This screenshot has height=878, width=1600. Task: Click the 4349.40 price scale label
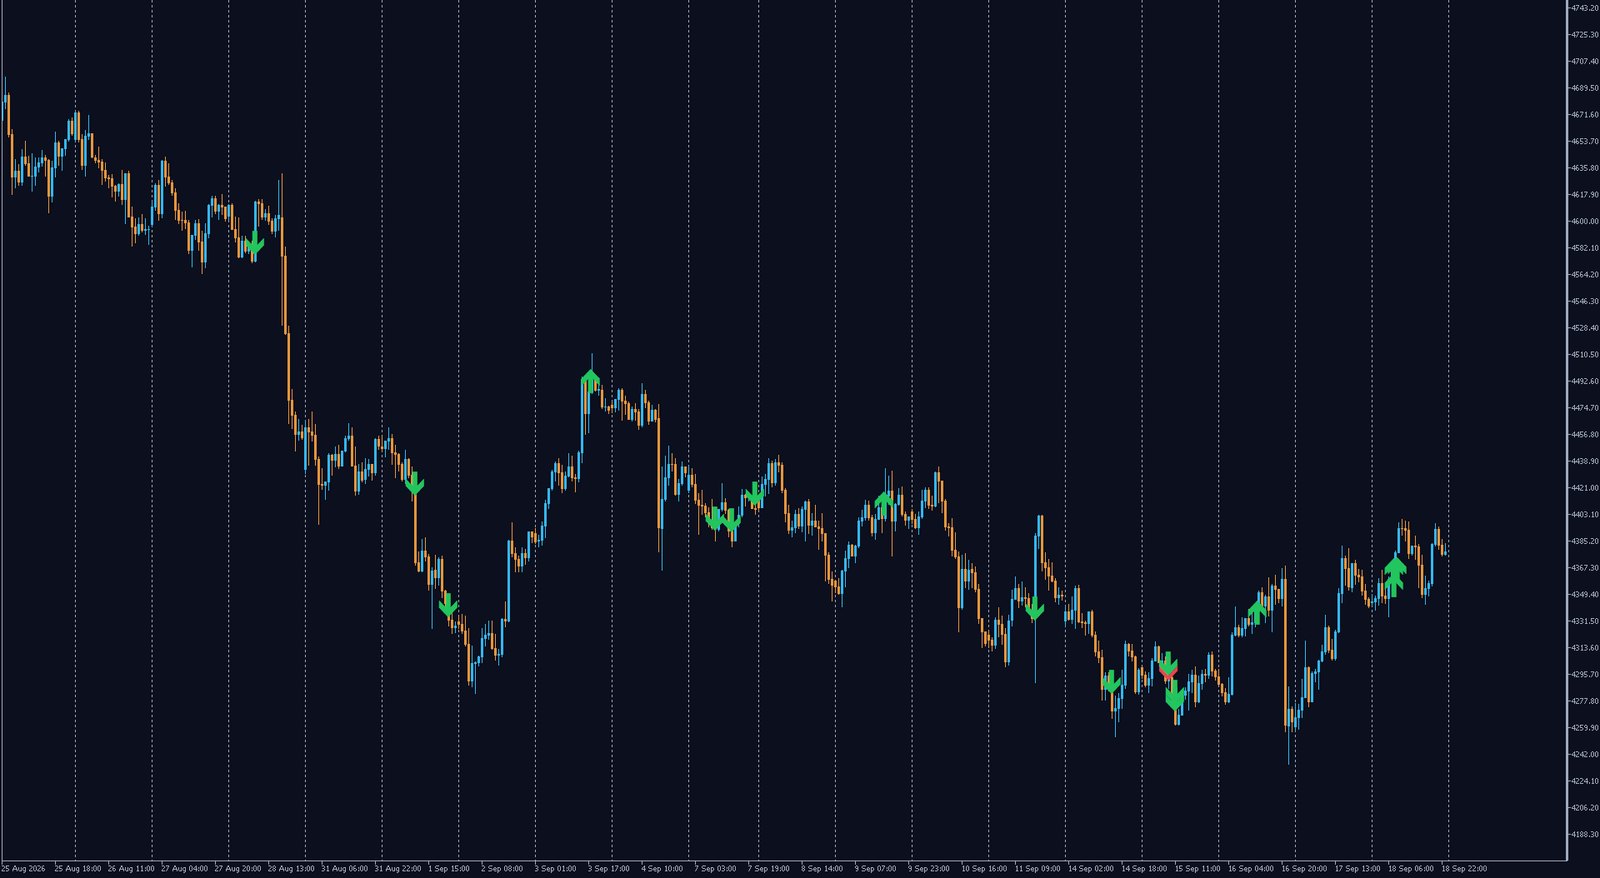pos(1585,595)
